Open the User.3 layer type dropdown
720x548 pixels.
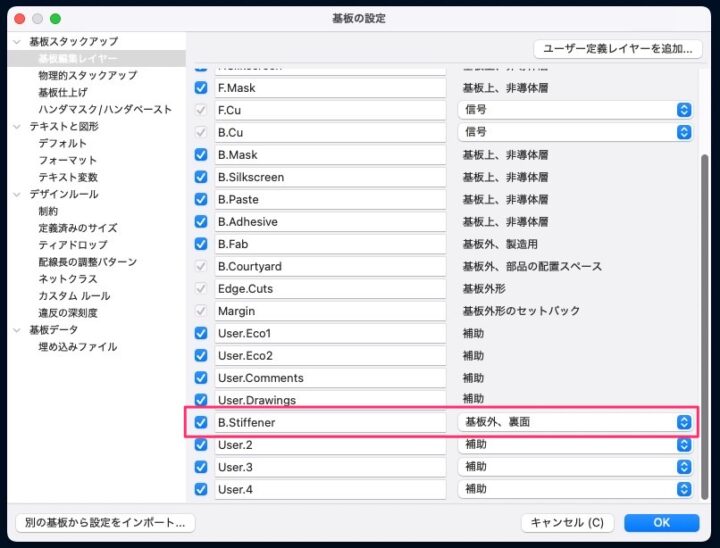tap(575, 467)
